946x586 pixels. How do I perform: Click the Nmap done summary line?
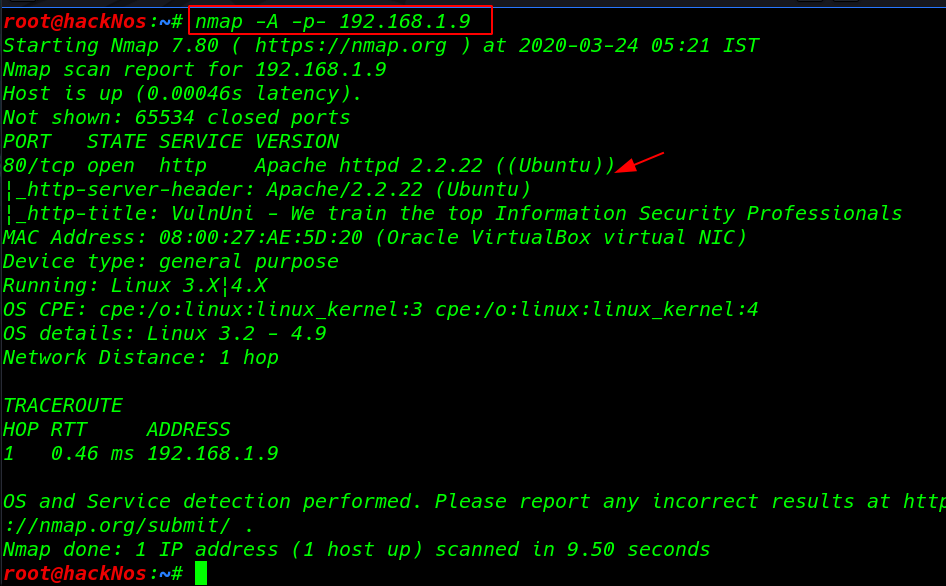click(357, 549)
